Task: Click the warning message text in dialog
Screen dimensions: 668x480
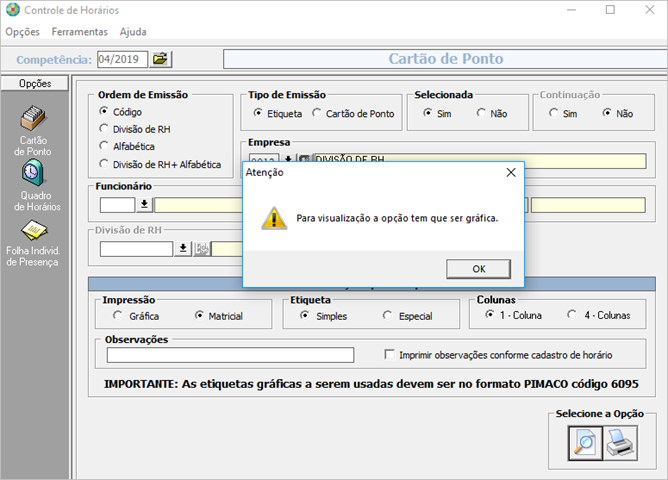Action: click(x=397, y=218)
